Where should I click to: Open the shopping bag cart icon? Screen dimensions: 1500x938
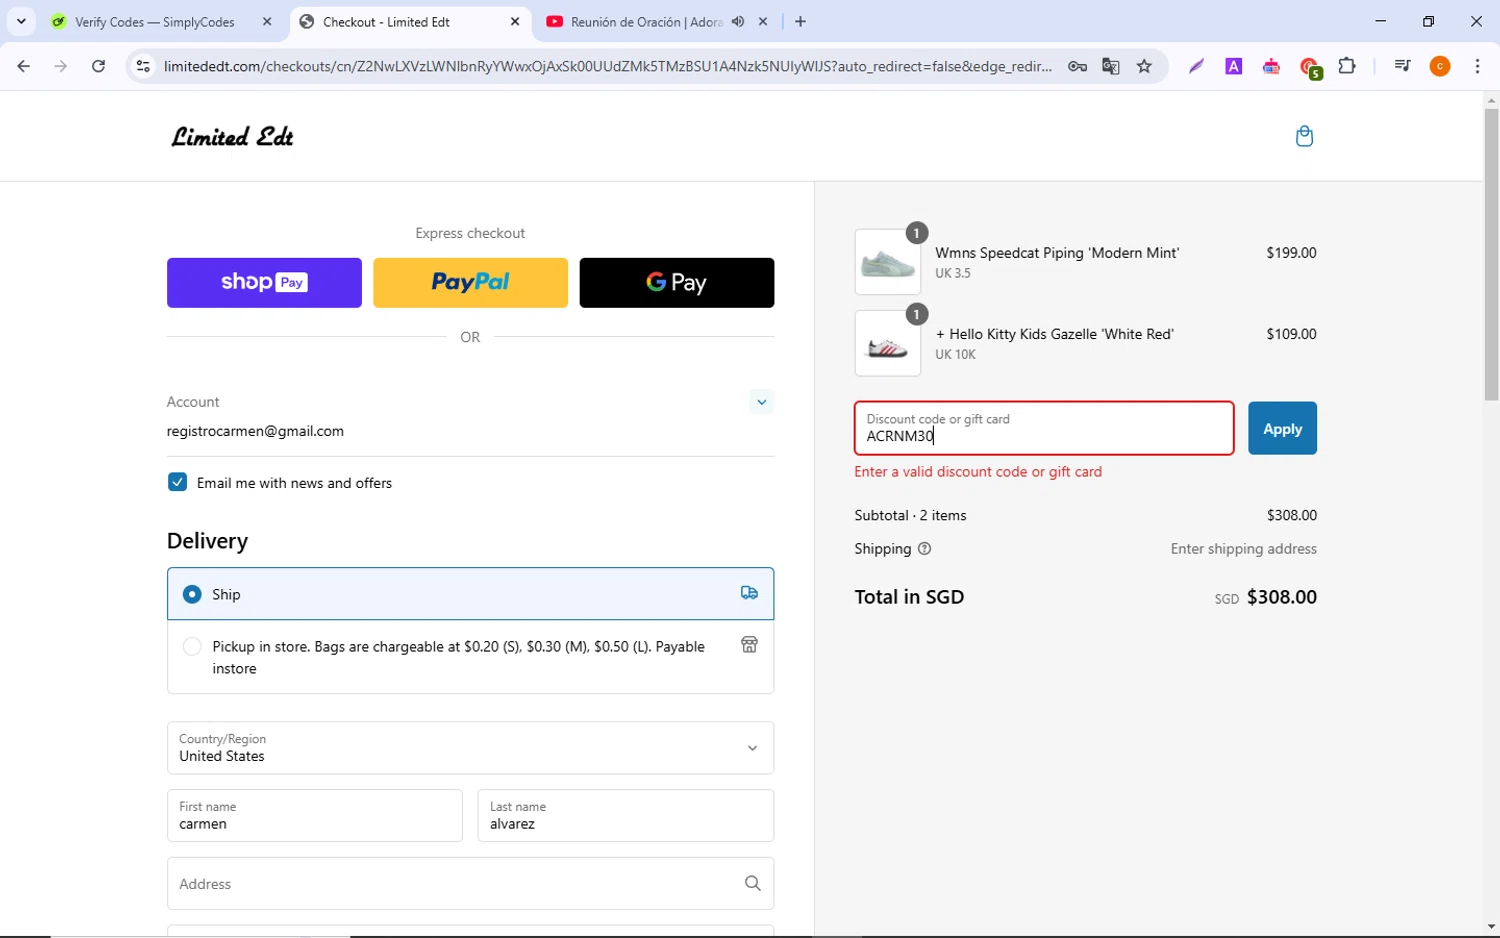click(1304, 136)
